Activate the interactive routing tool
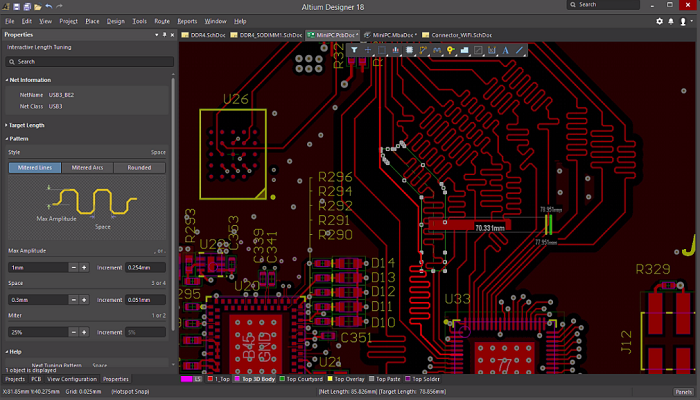 [x=423, y=50]
